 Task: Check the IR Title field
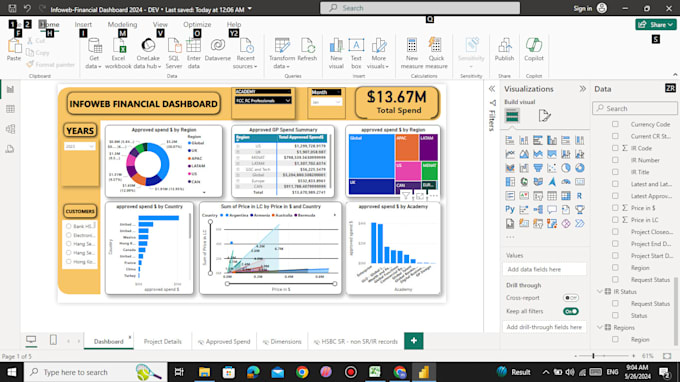point(615,172)
